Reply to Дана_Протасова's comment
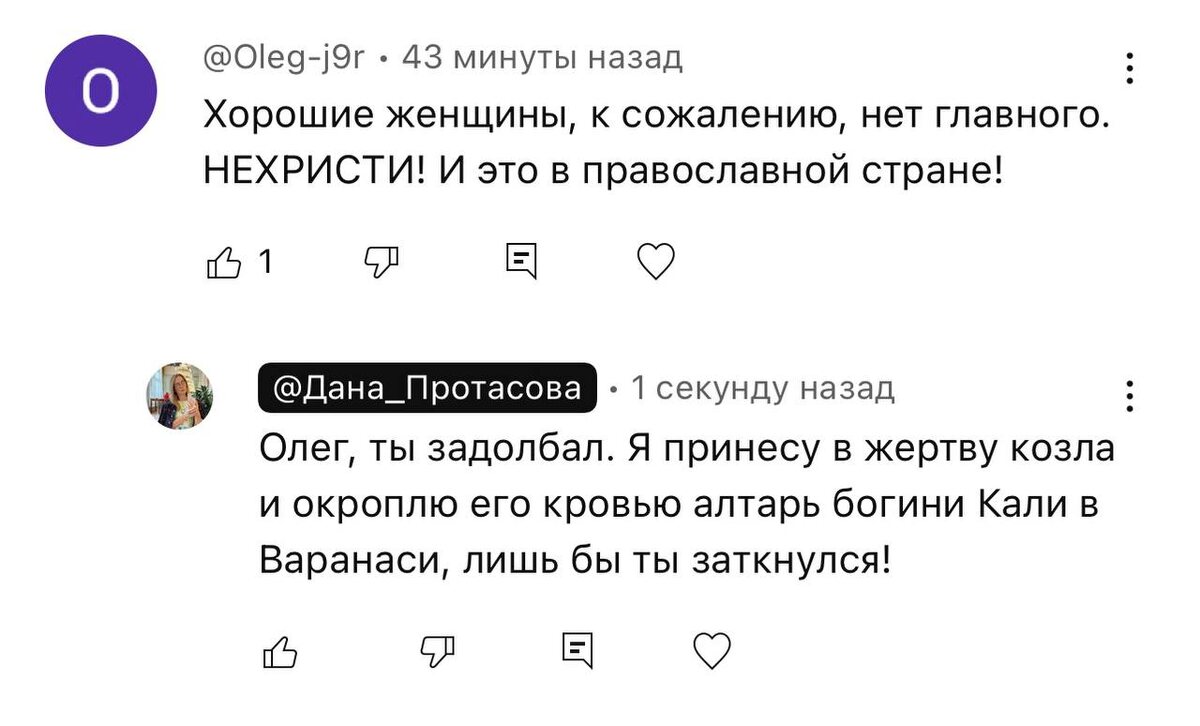This screenshot has width=1200, height=726. pos(578,652)
